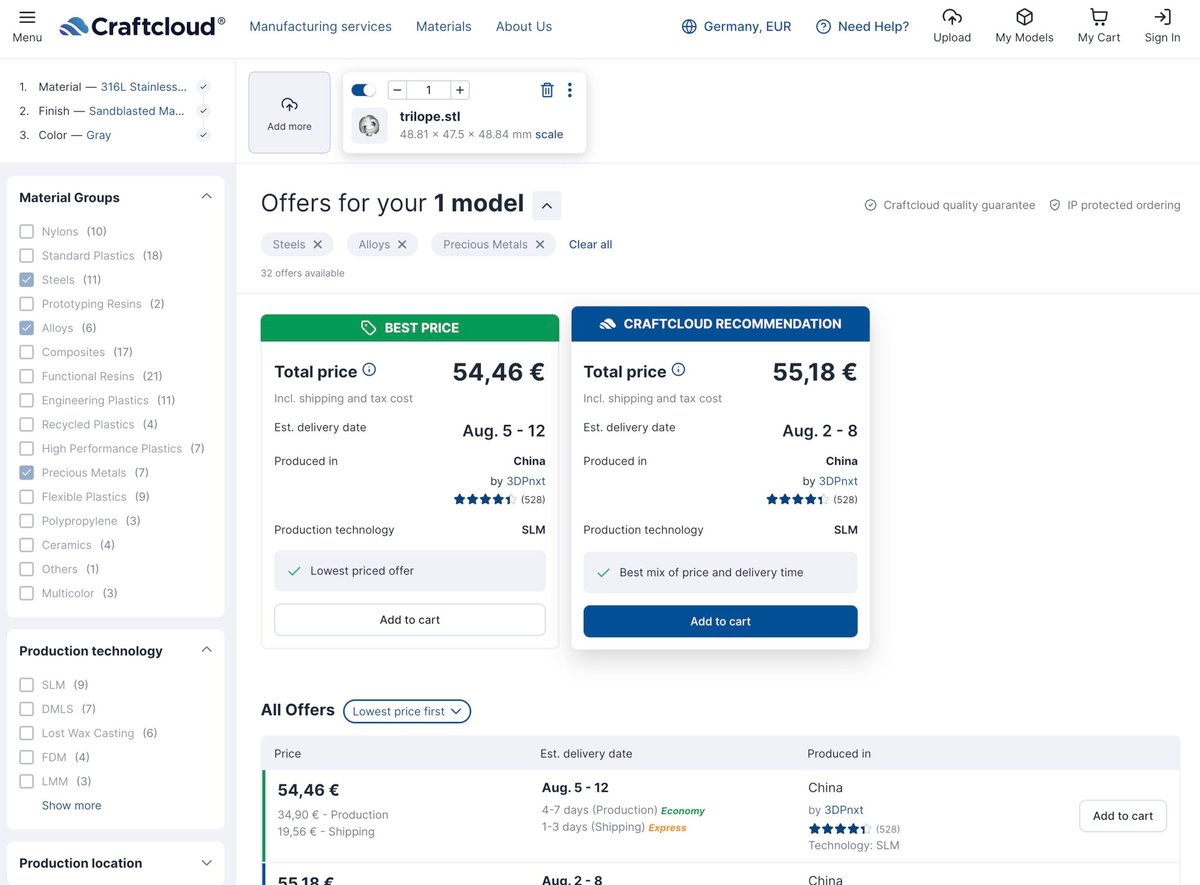This screenshot has width=1200, height=885.
Task: Click the Clear all filters link
Action: pyautogui.click(x=591, y=244)
